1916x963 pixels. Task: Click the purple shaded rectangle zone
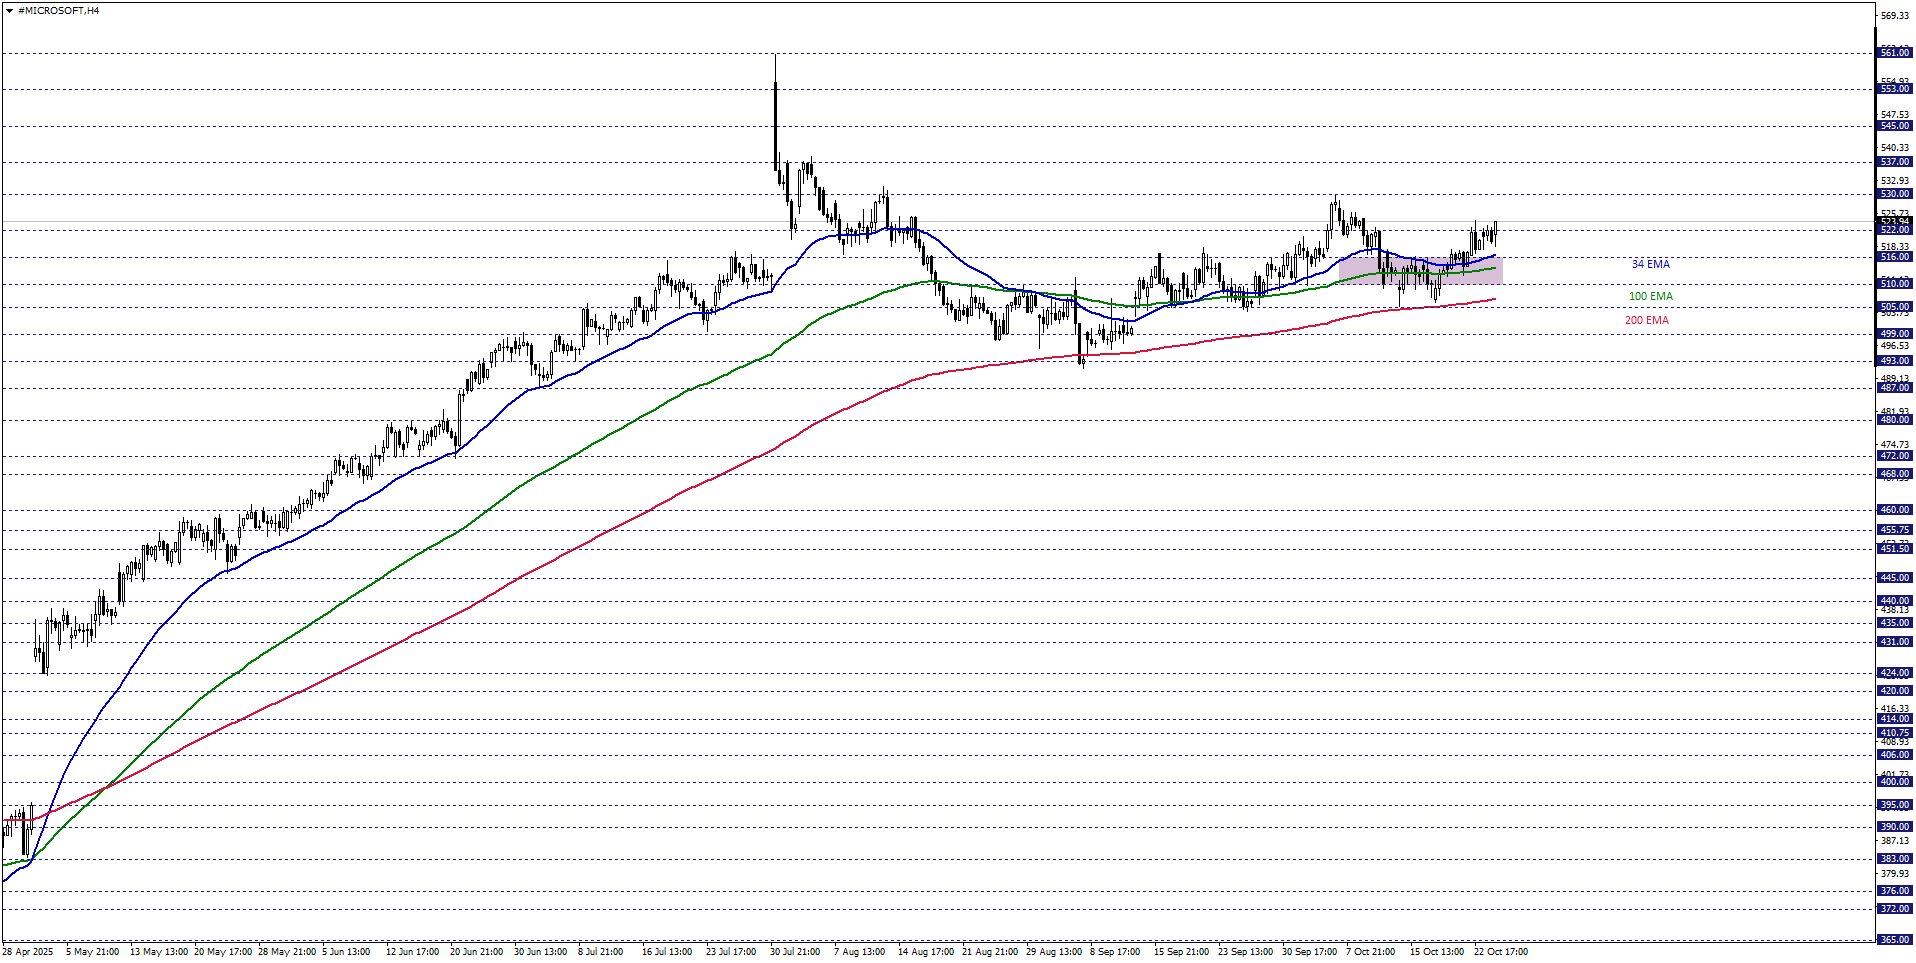point(1420,271)
